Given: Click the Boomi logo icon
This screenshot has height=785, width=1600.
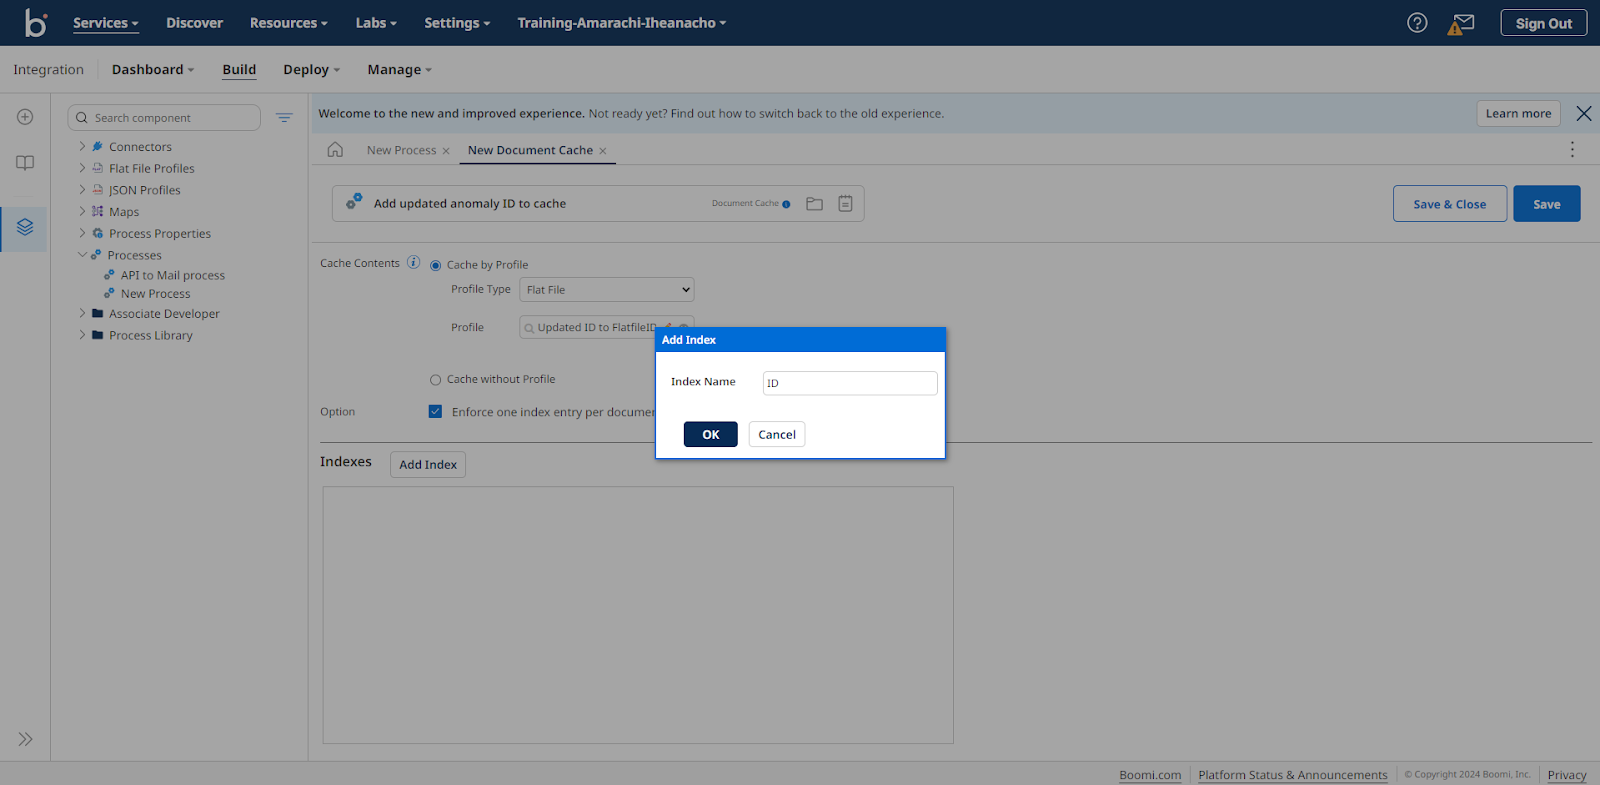Looking at the screenshot, I should tap(36, 22).
